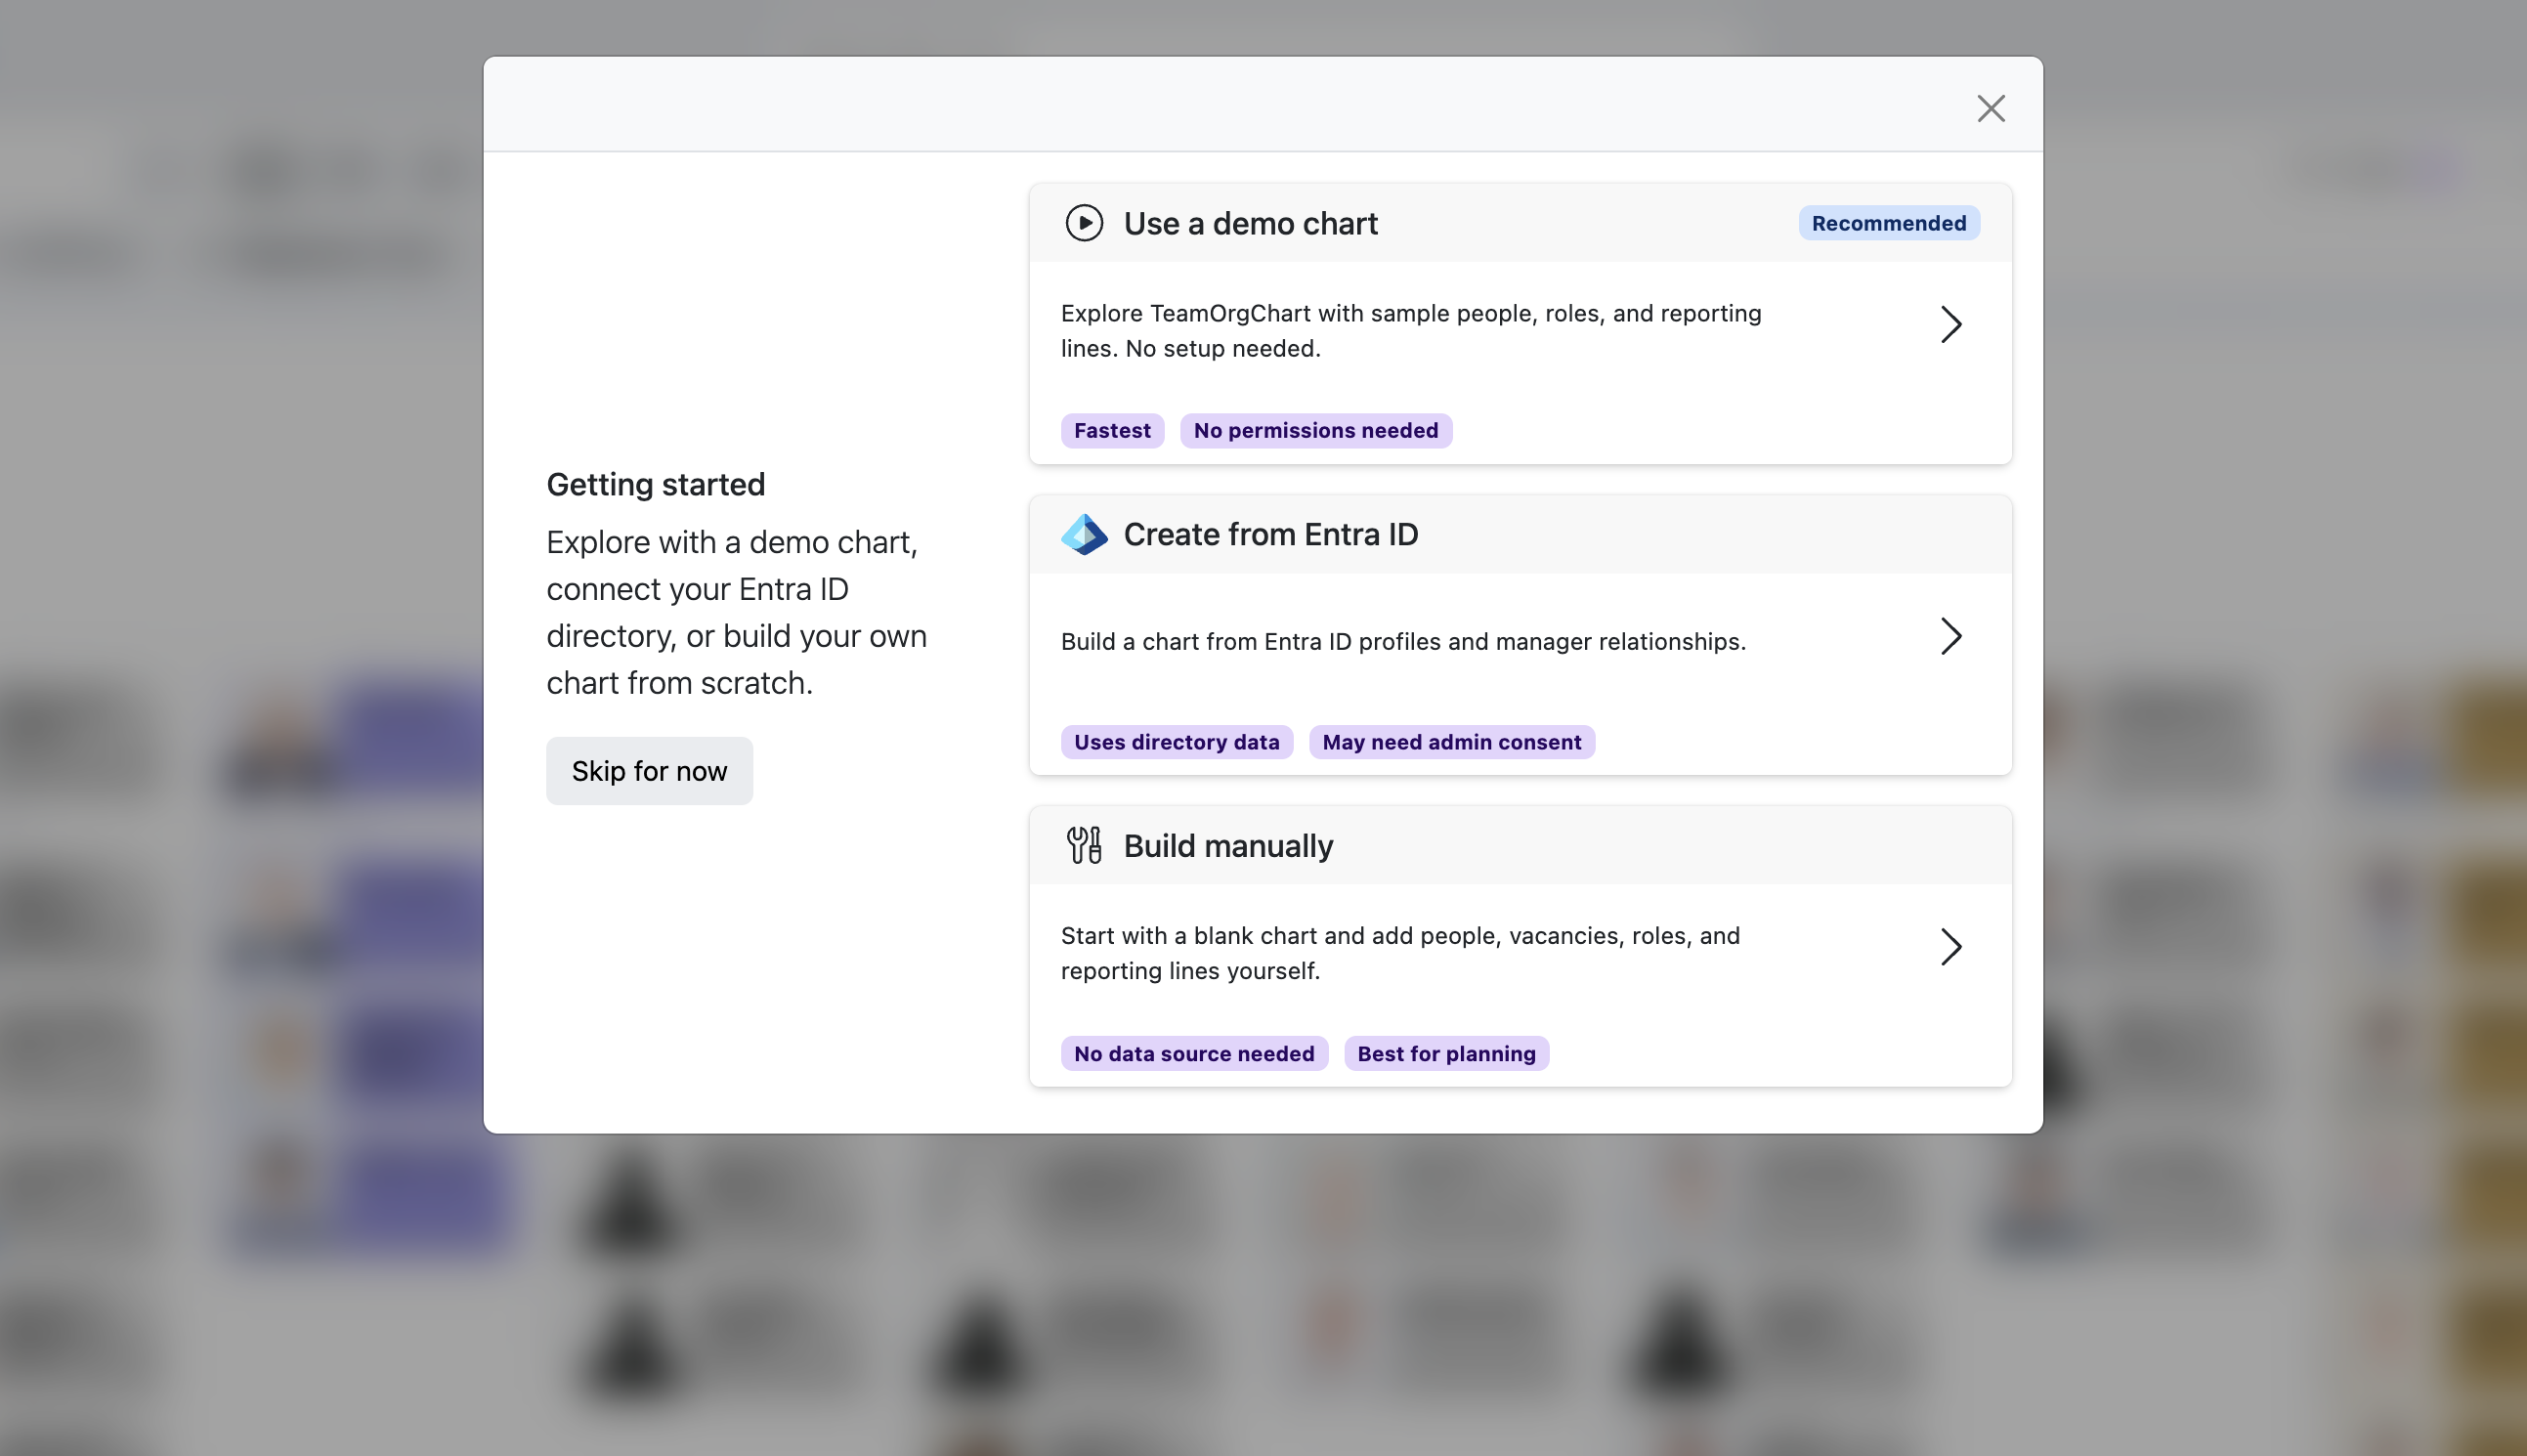Click the play icon beside Use a demo chart
Viewport: 2527px width, 1456px height.
(x=1084, y=223)
